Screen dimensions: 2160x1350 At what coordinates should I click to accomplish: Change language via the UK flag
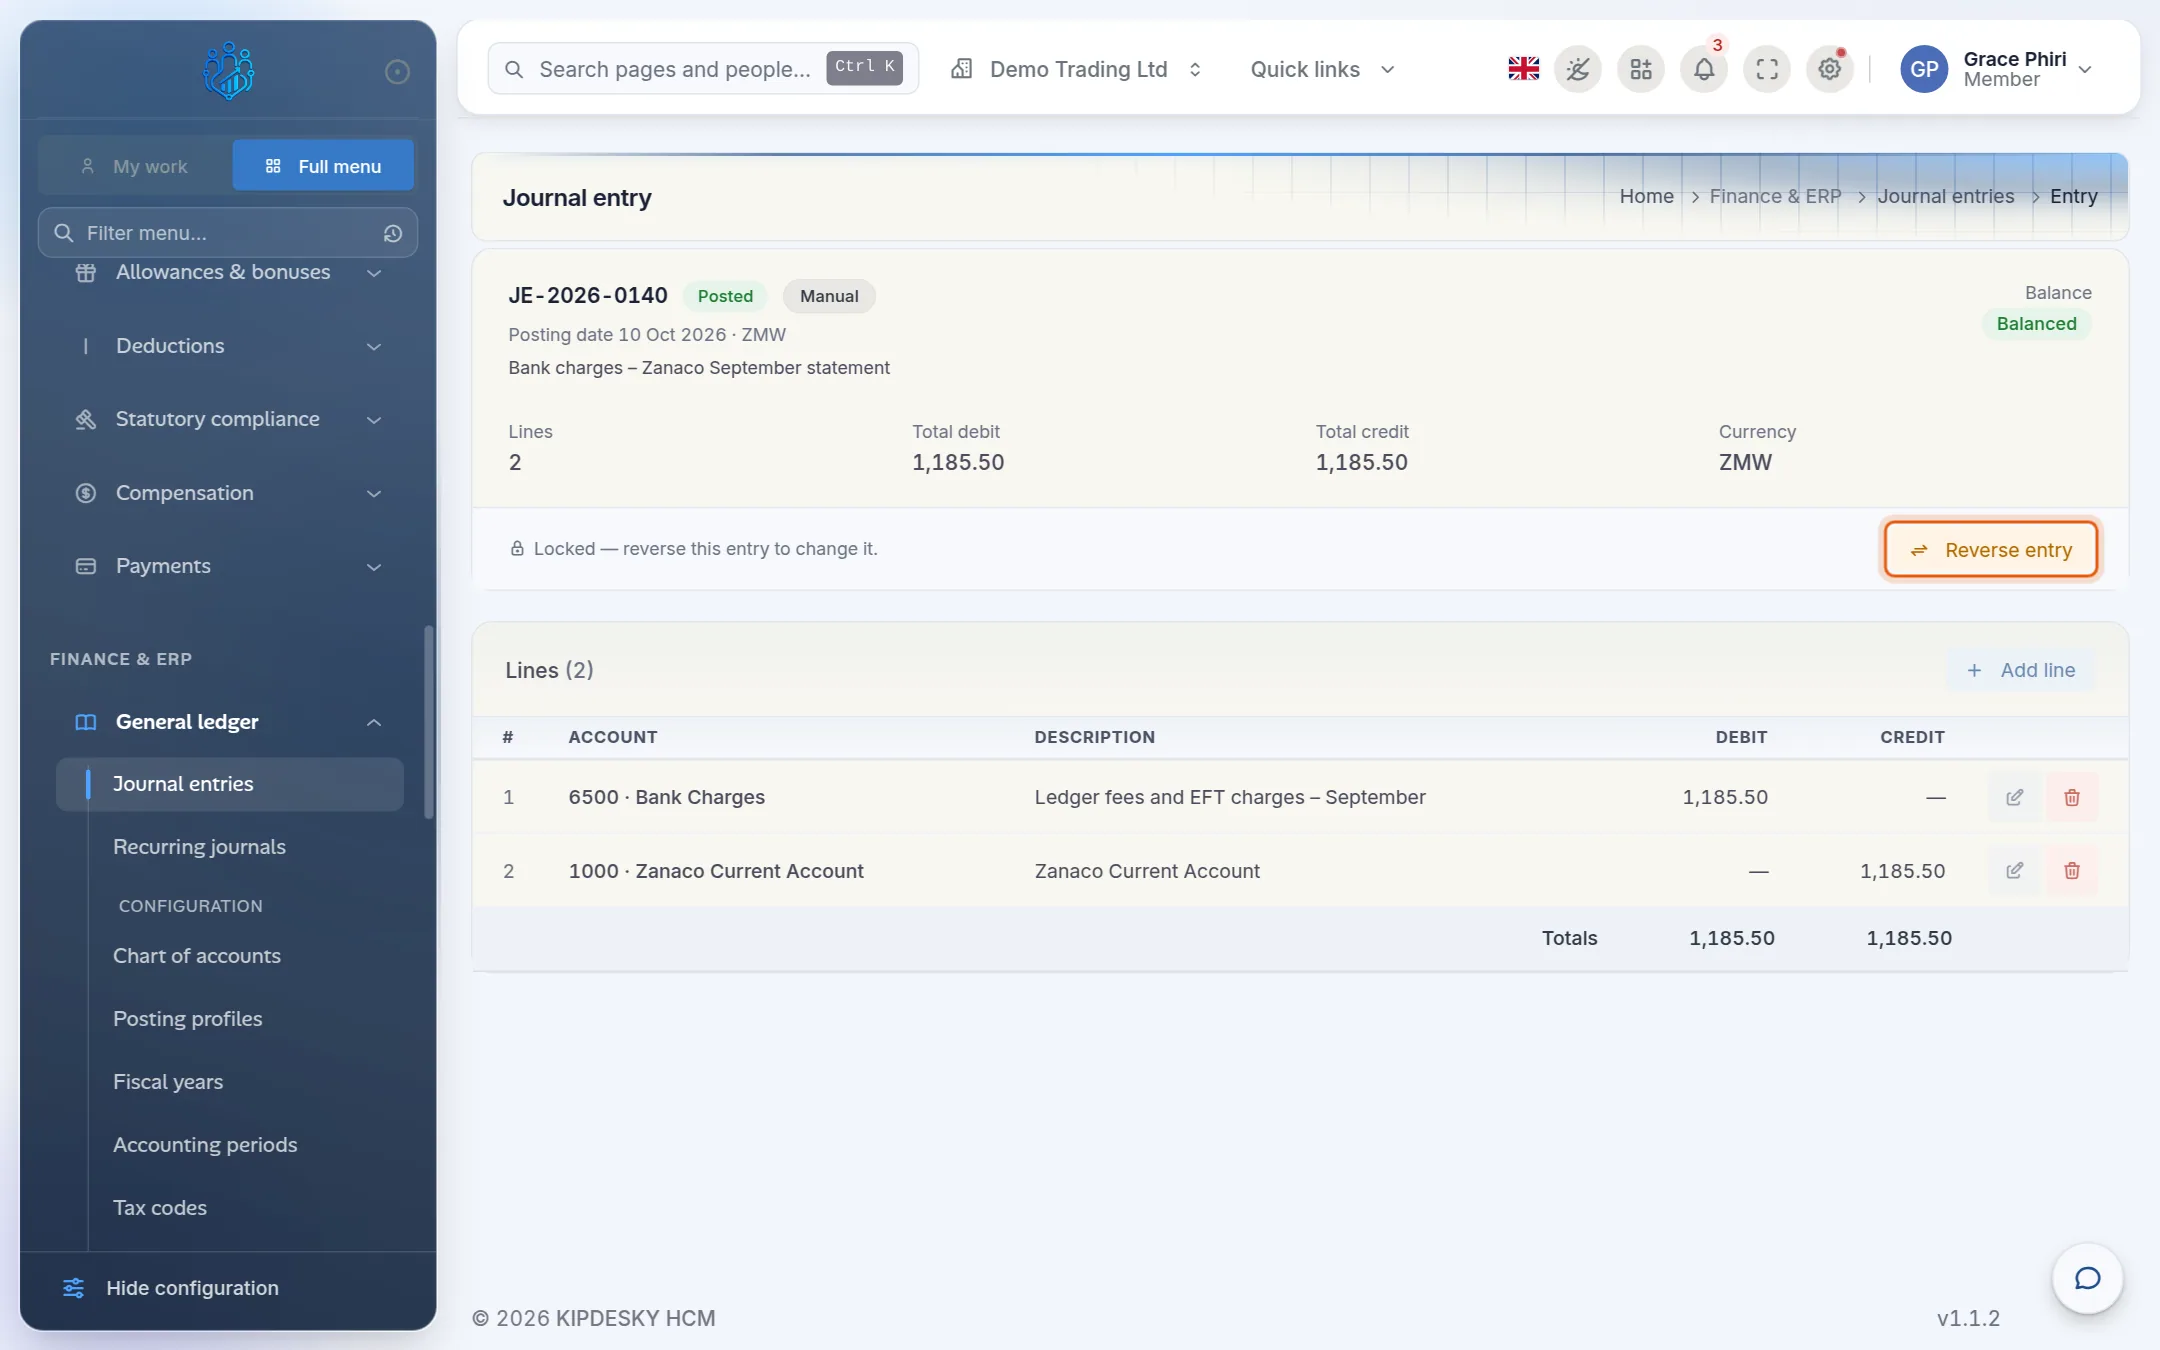(x=1523, y=69)
